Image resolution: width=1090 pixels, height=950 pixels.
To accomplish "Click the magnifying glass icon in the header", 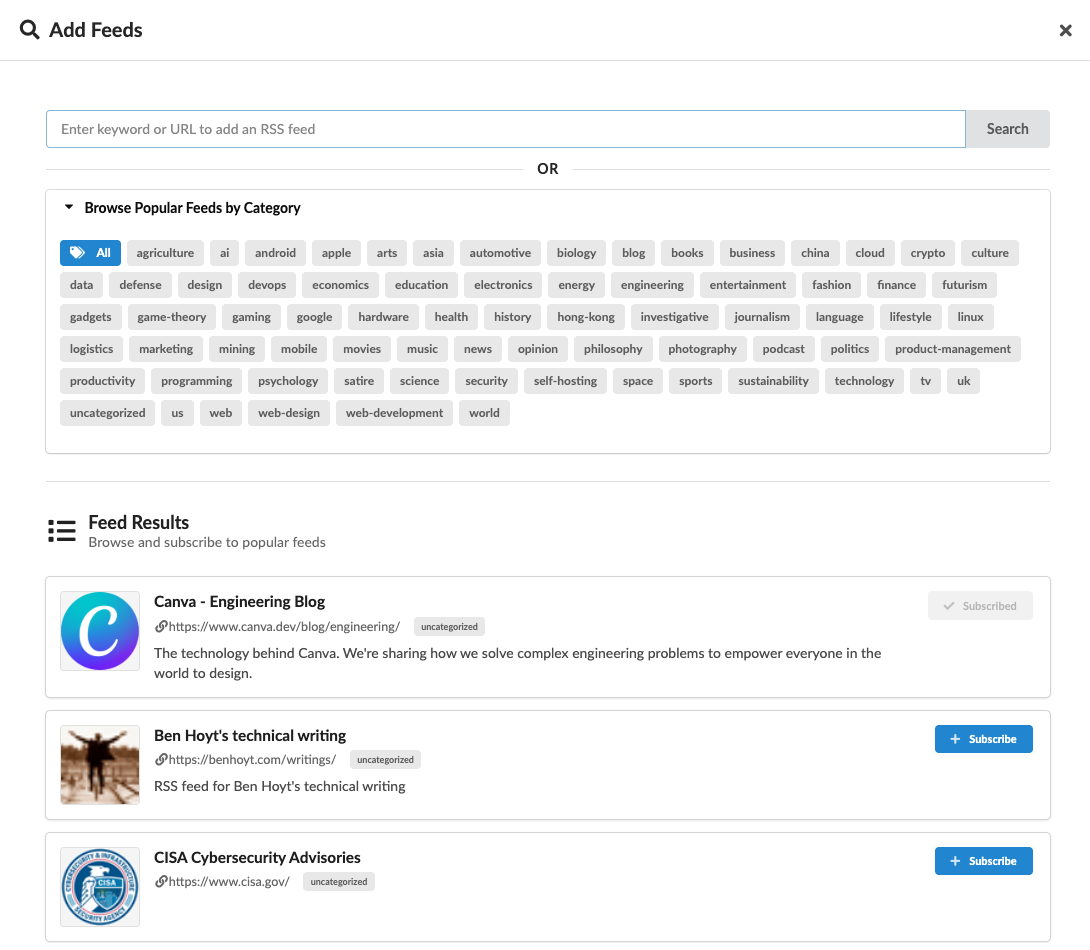I will 29,30.
